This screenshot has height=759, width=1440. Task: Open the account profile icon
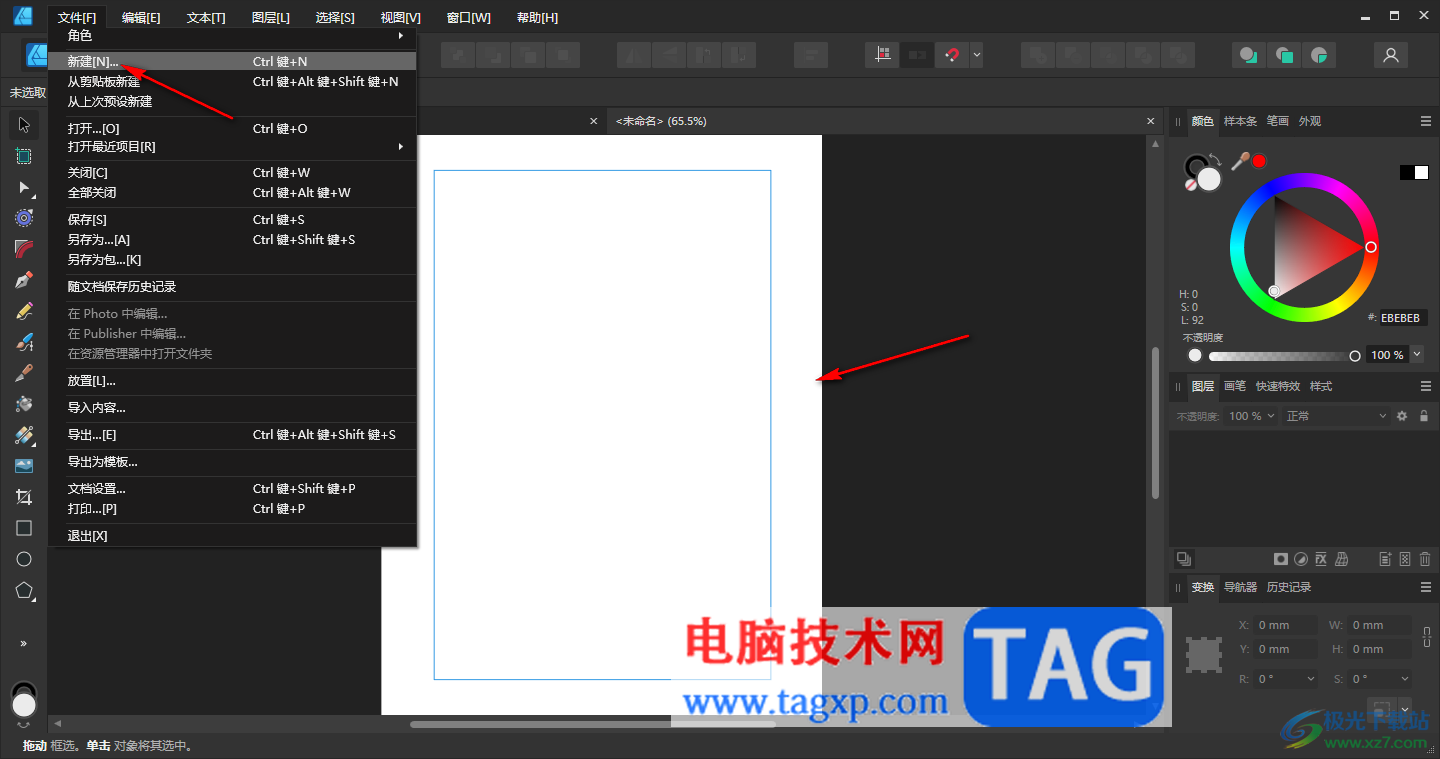(1390, 55)
